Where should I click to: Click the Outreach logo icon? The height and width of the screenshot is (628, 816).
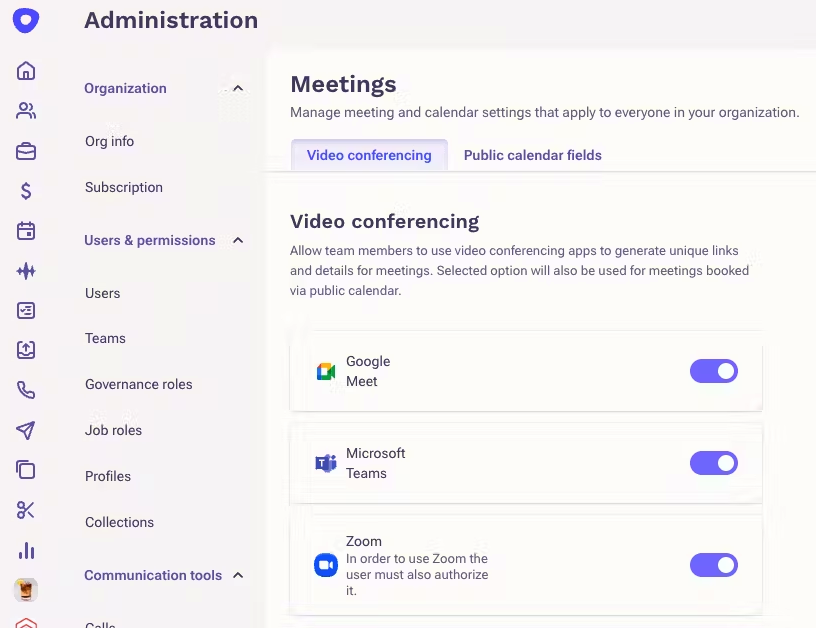click(26, 21)
